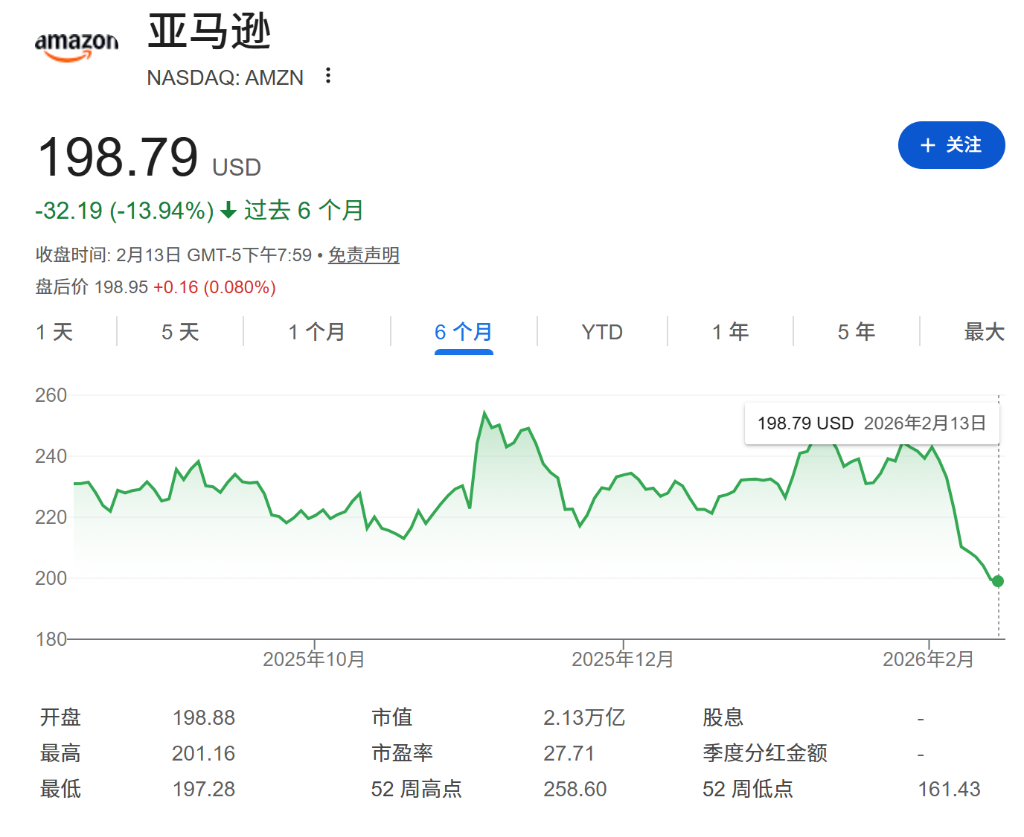Select the YTD tab

pyautogui.click(x=602, y=331)
